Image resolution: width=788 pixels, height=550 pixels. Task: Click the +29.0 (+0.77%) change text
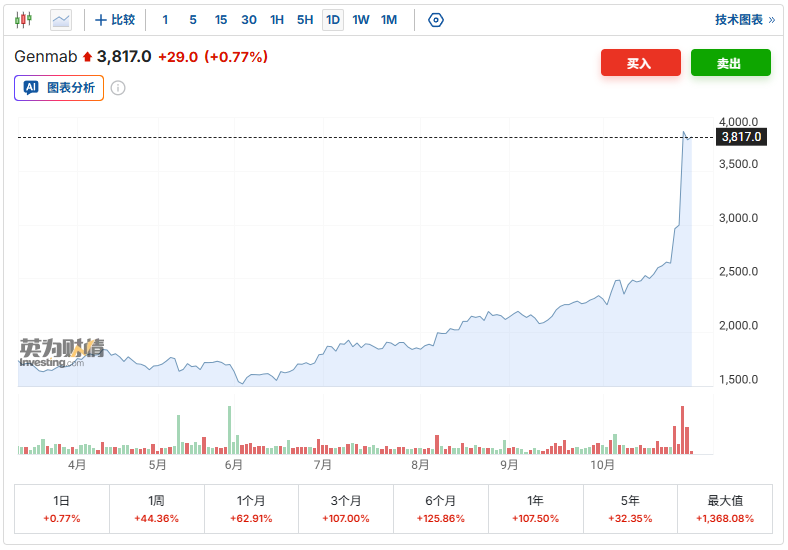point(213,57)
